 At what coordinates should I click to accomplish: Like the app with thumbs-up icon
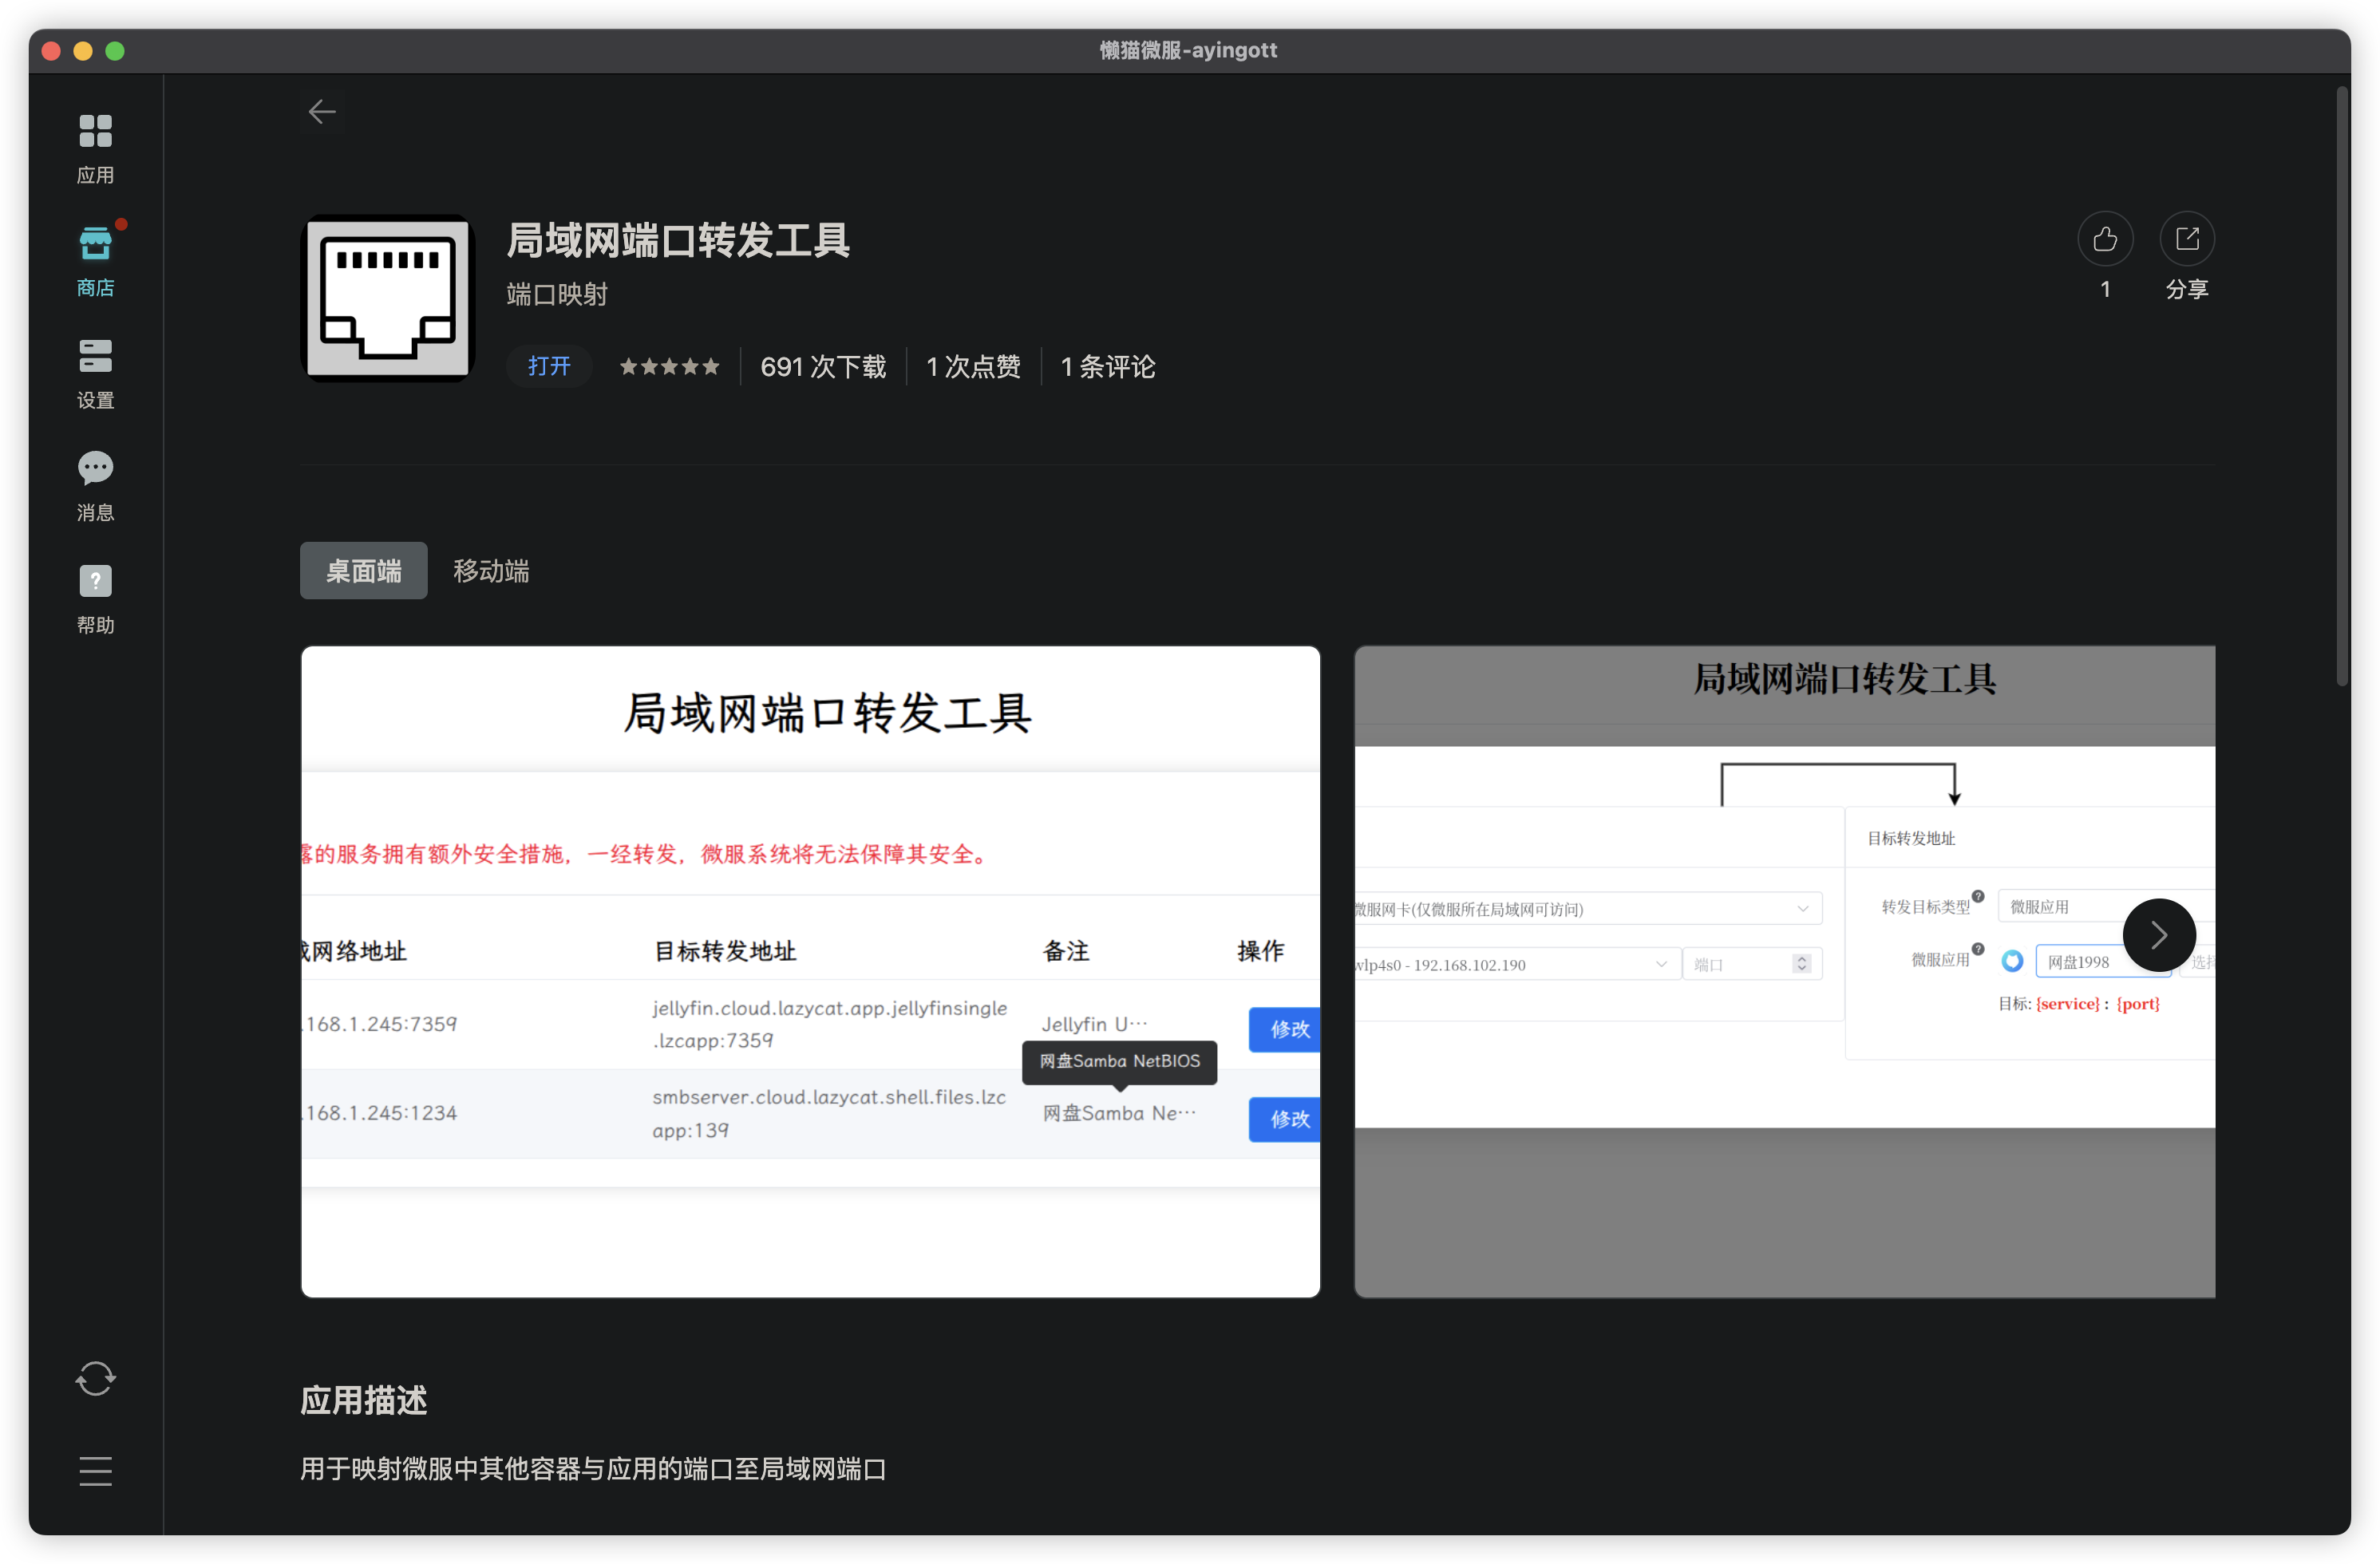point(2105,239)
